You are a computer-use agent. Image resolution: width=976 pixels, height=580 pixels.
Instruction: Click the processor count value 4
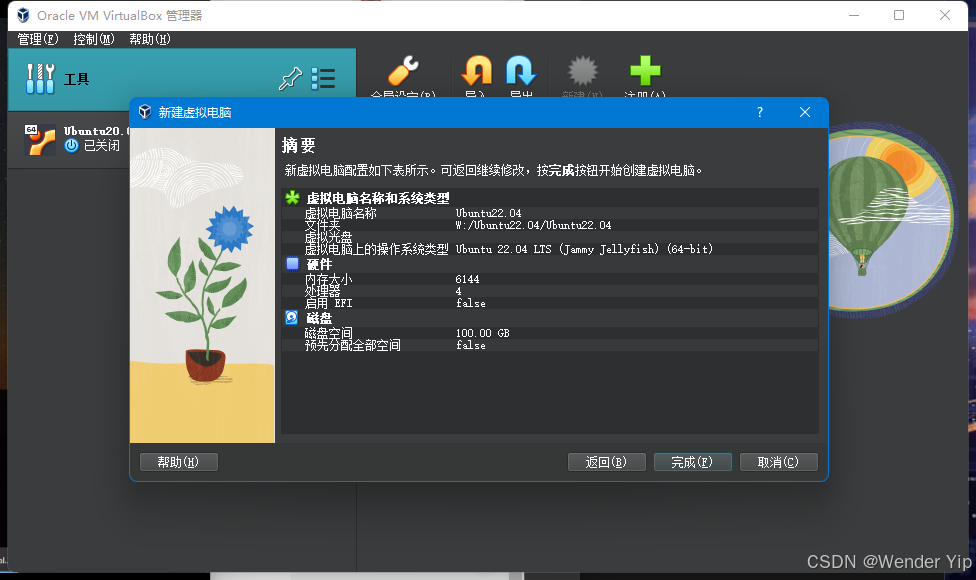point(459,291)
